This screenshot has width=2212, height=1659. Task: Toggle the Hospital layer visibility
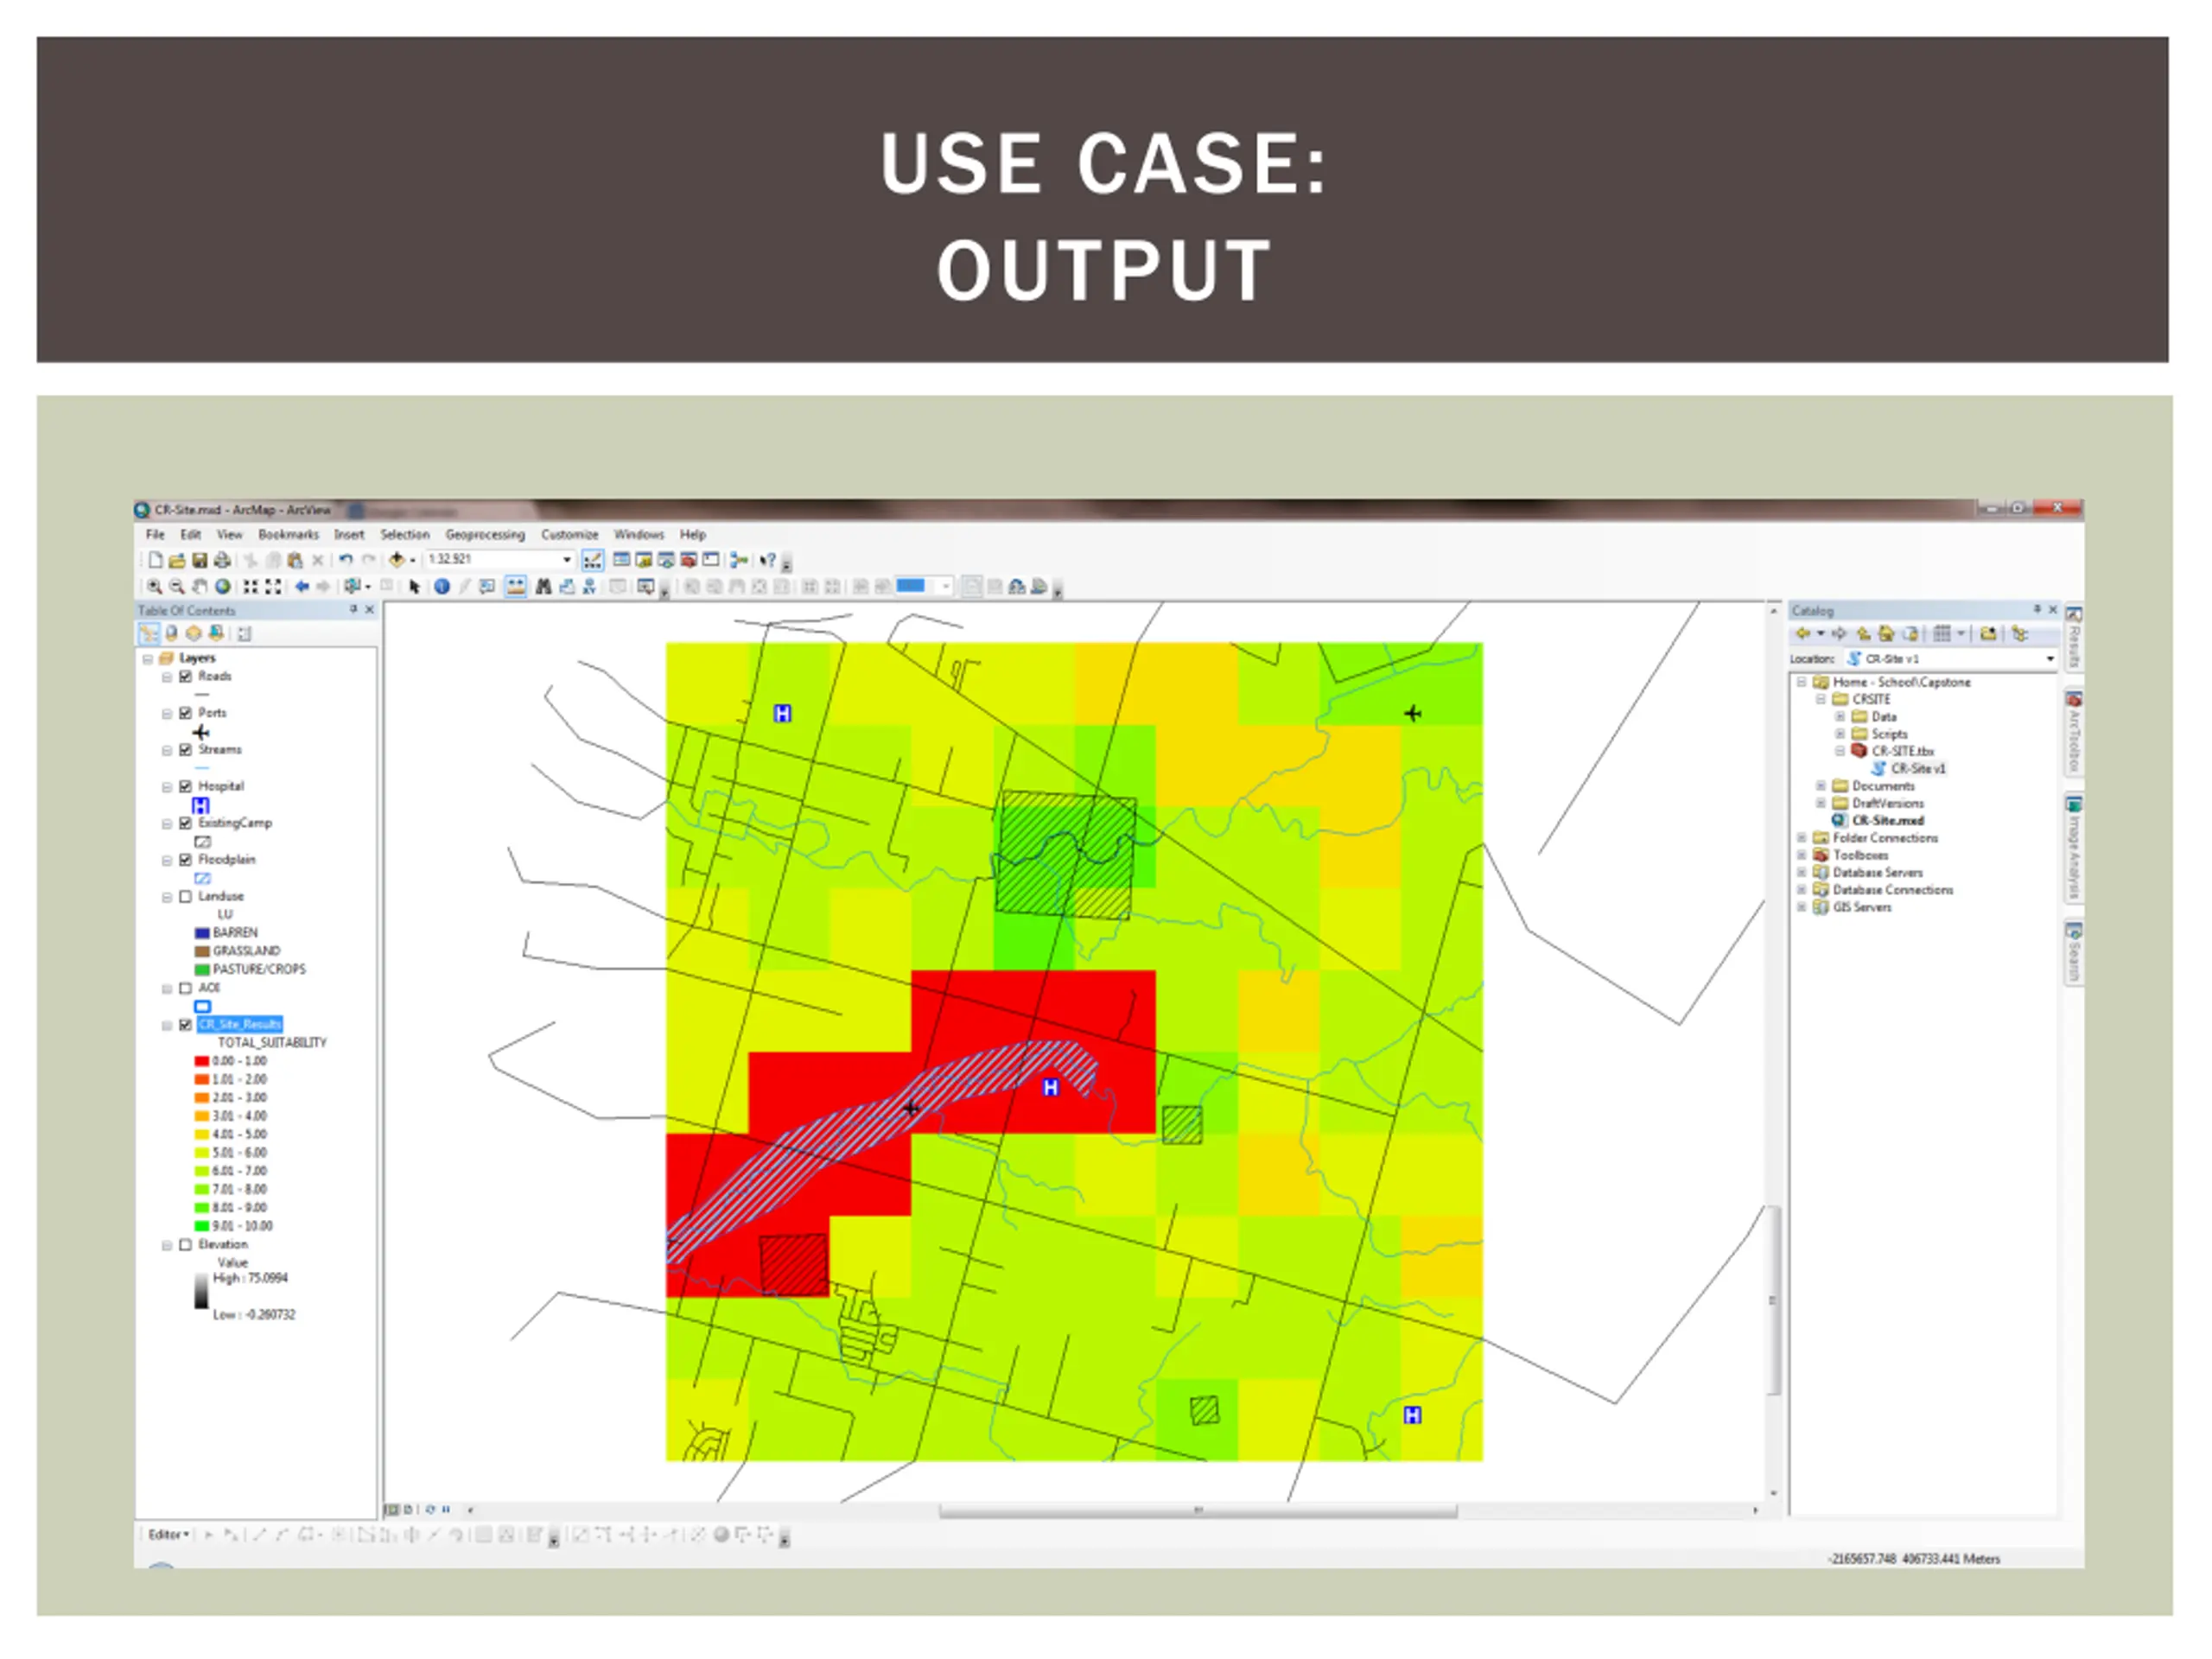[185, 786]
